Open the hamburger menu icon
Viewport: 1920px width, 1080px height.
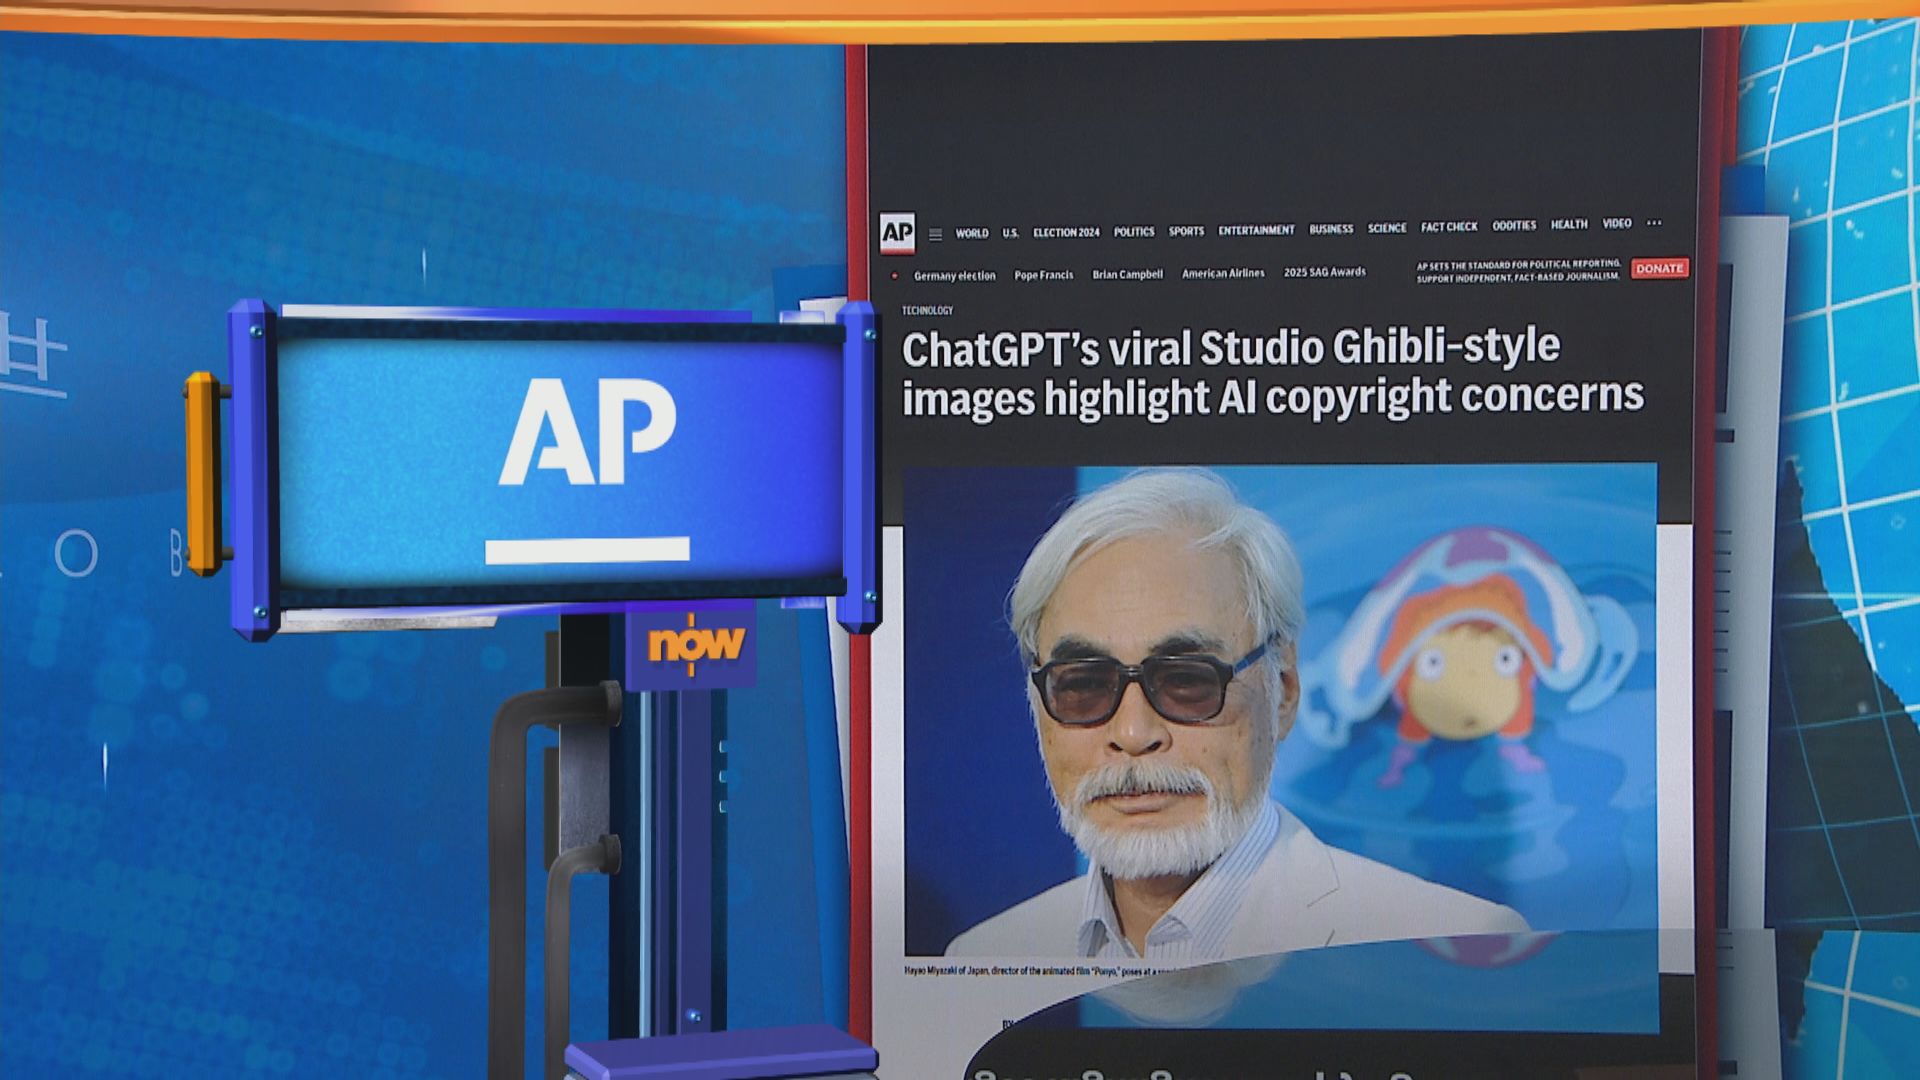935,235
